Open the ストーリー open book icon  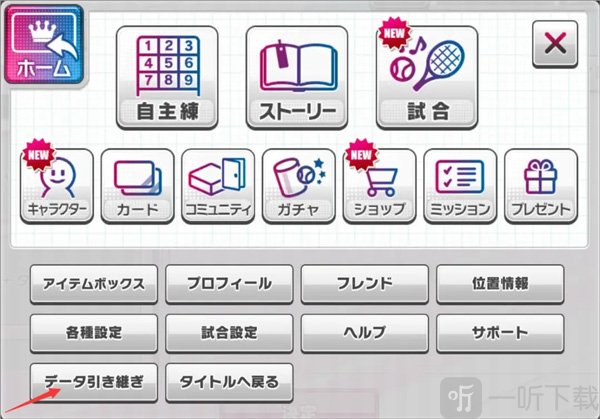[x=297, y=78]
